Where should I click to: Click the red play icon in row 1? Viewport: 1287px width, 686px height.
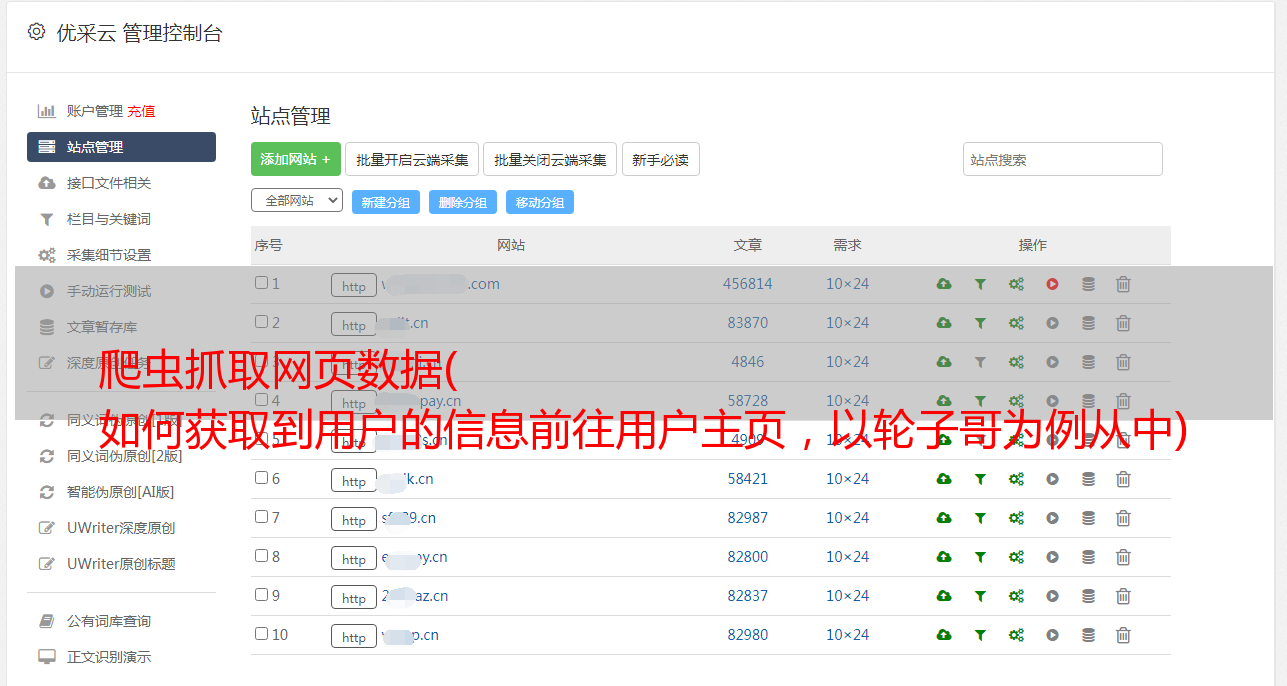(x=1052, y=284)
